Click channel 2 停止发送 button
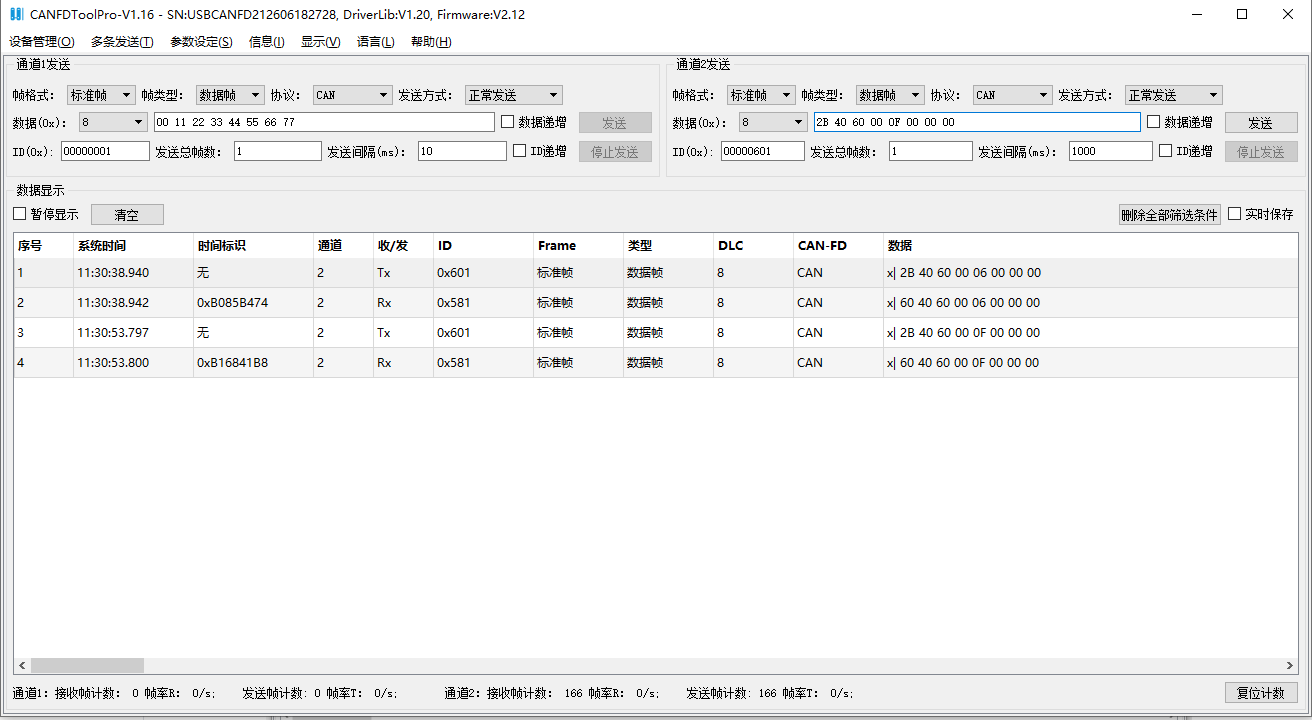The width and height of the screenshot is (1312, 720). coord(1261,151)
